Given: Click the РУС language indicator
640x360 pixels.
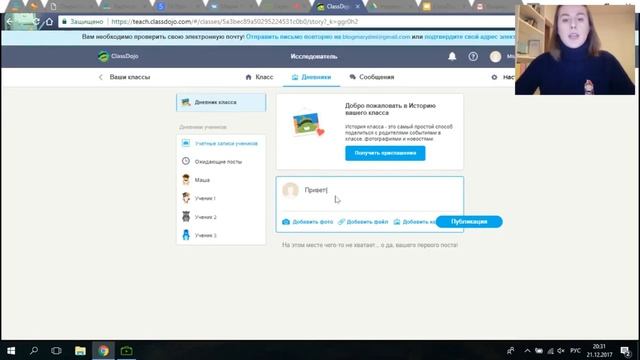Looking at the screenshot, I should click(576, 351).
